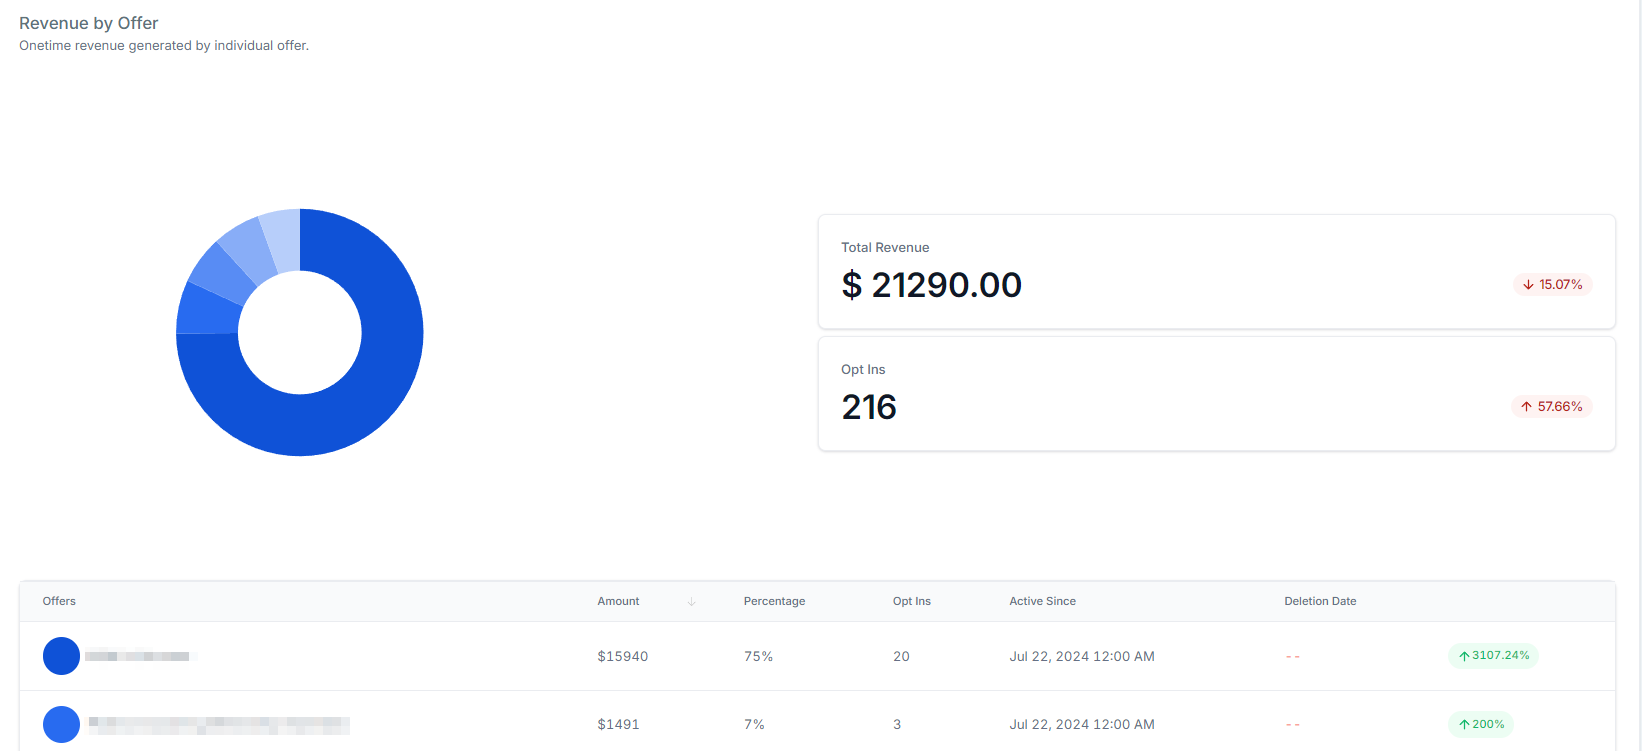Click the lightest blue donut chart segment
Viewport: 1642px width, 751px height.
pyautogui.click(x=281, y=240)
